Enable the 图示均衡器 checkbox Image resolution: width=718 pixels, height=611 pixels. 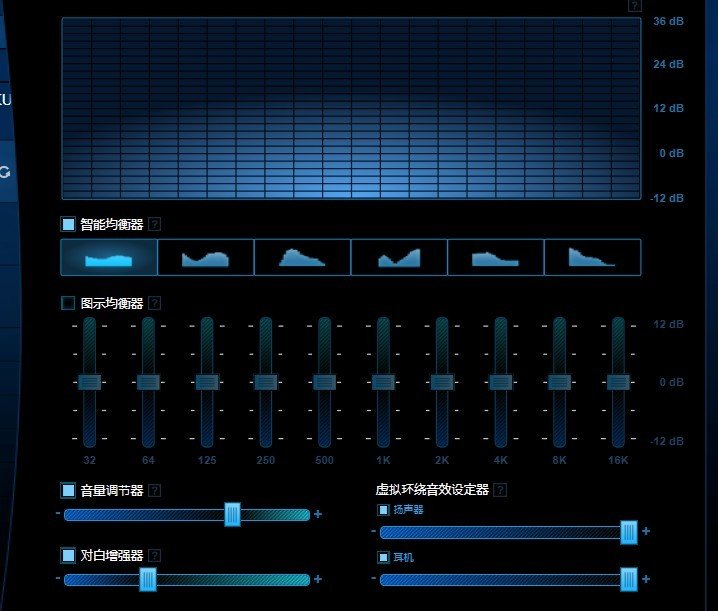(x=68, y=303)
